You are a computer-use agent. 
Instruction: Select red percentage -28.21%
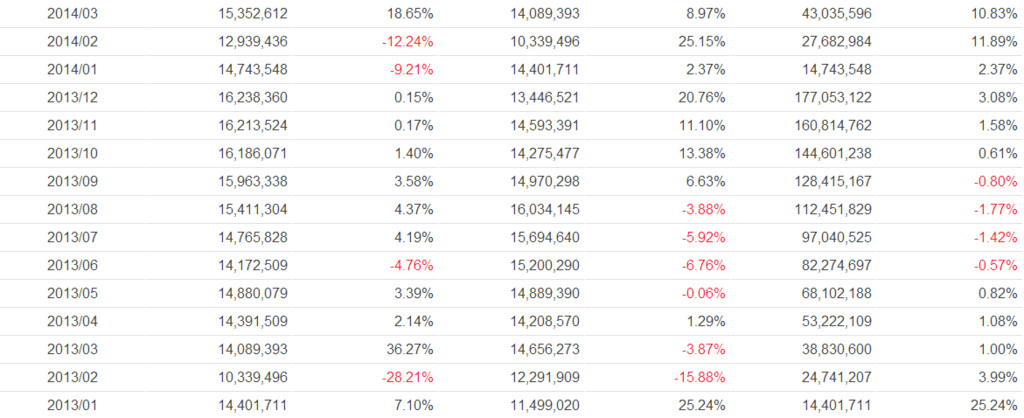click(x=407, y=378)
